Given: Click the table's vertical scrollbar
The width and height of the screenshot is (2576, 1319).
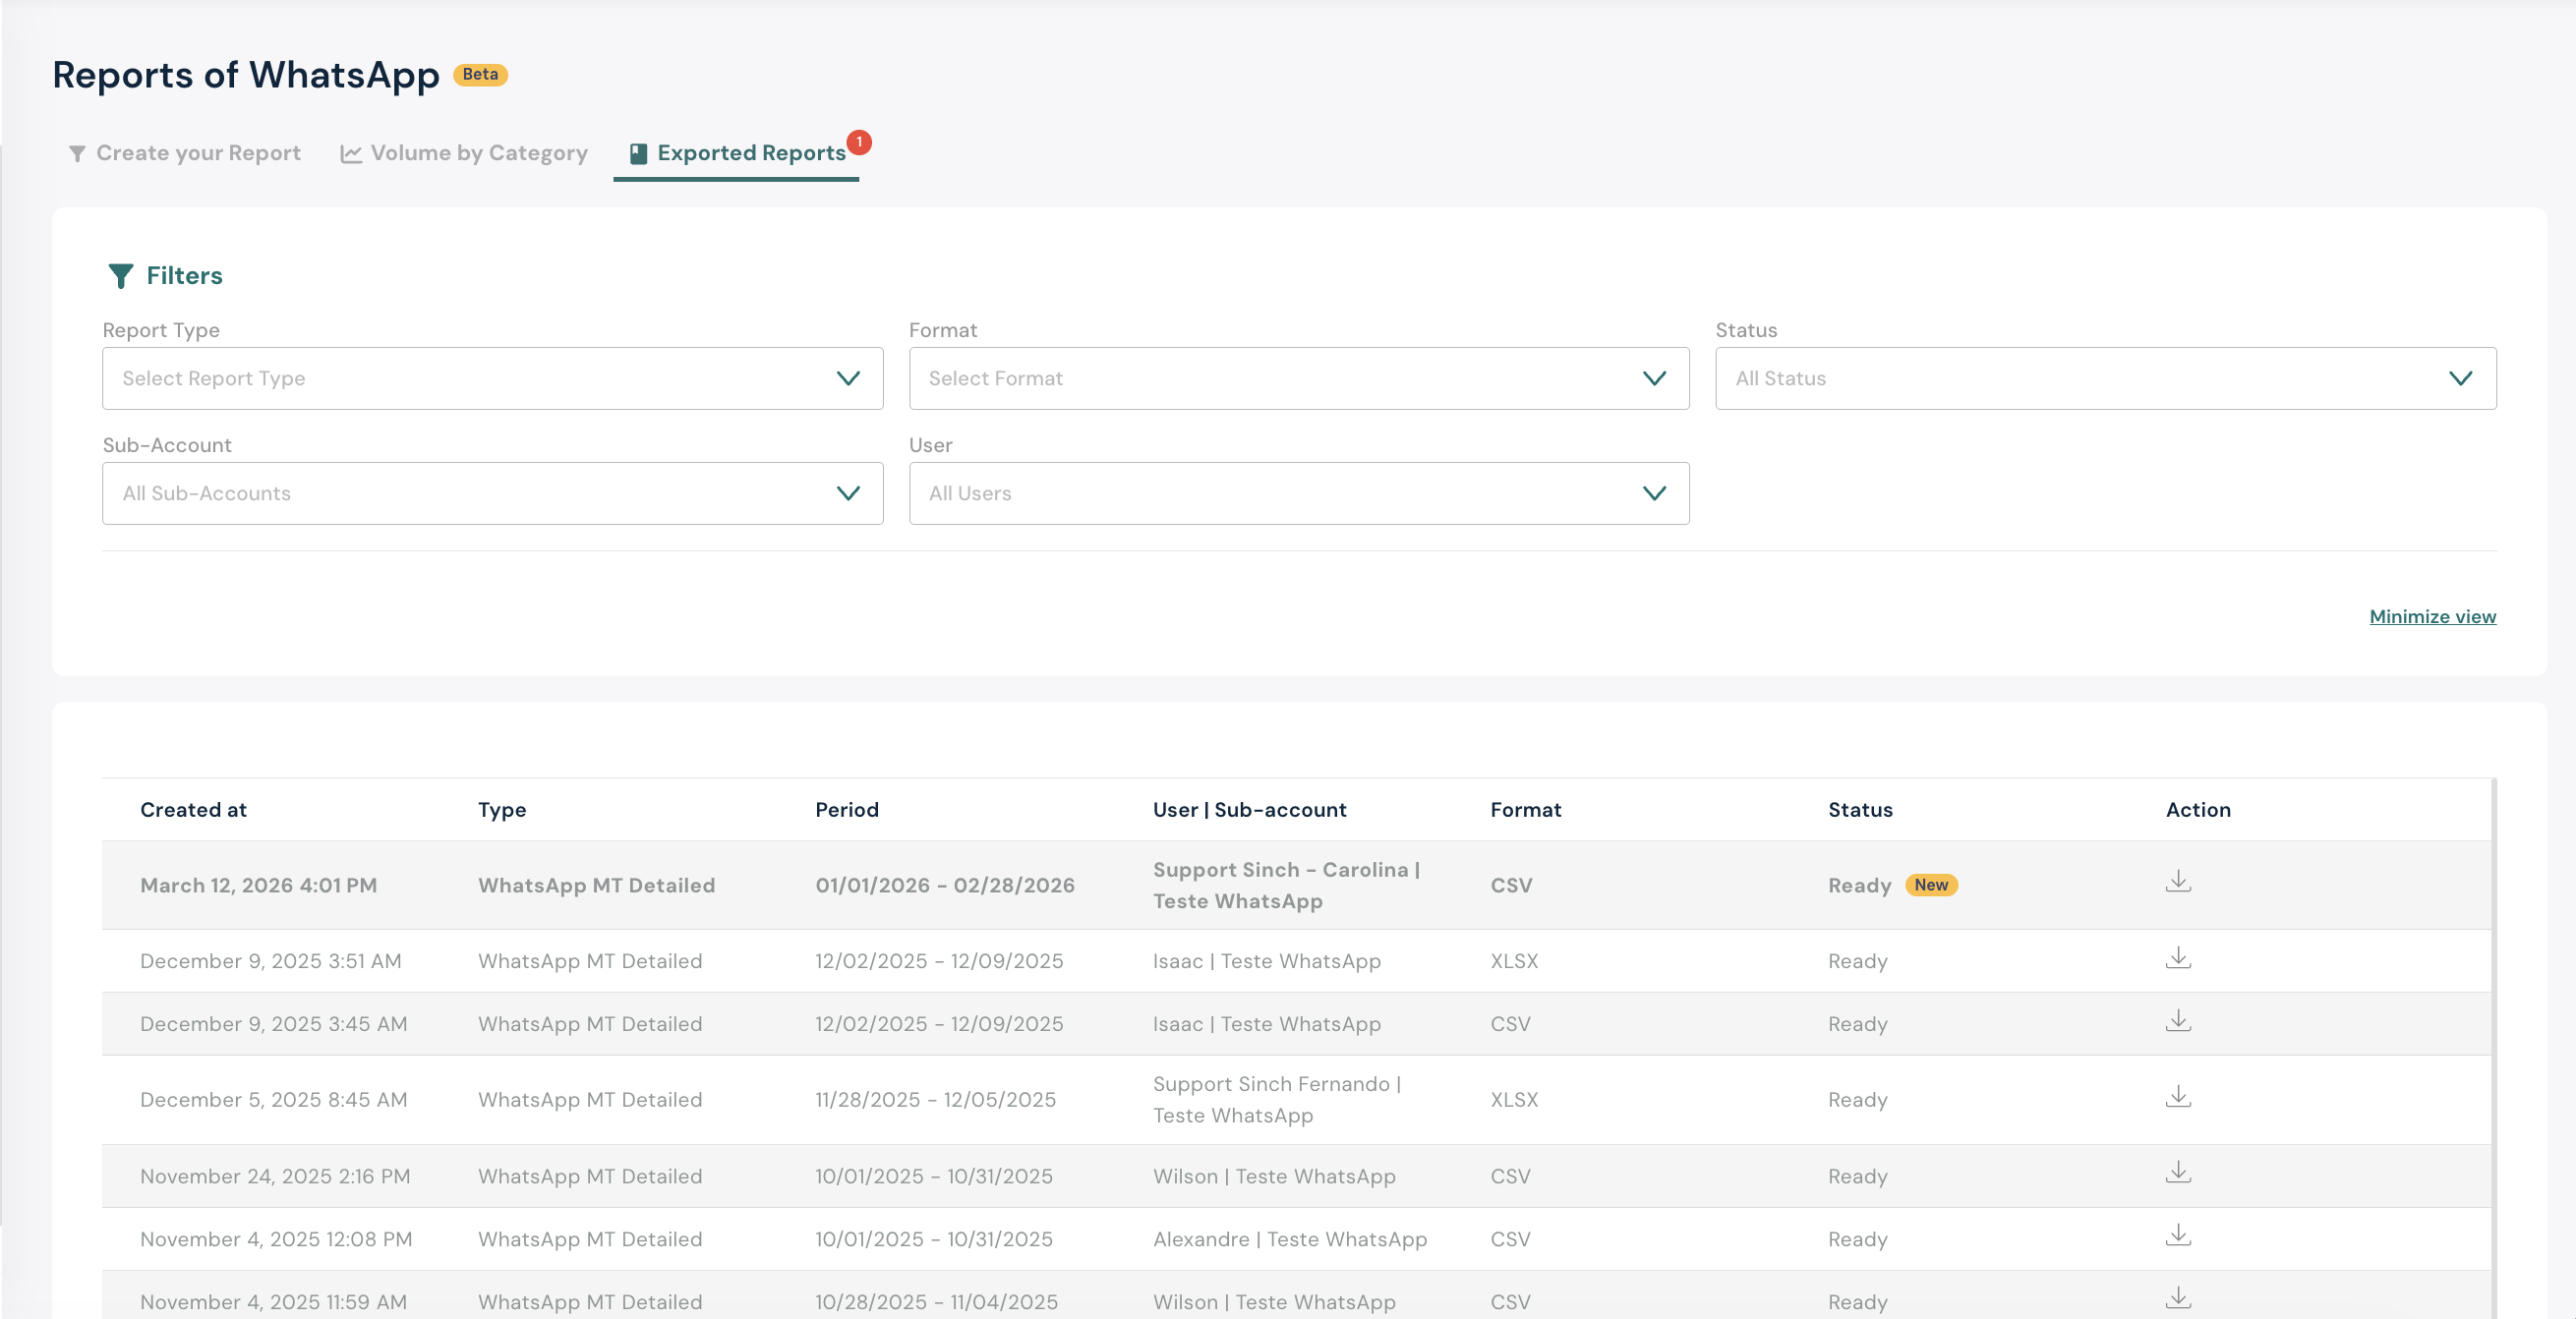Looking at the screenshot, I should (x=2493, y=1050).
